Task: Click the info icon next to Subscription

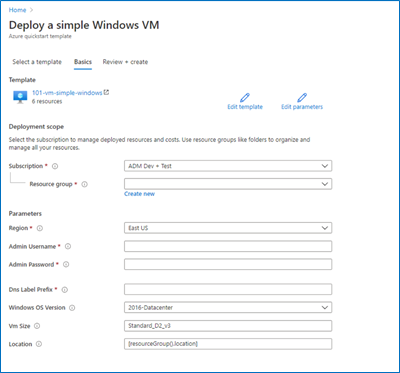Action: (x=55, y=166)
